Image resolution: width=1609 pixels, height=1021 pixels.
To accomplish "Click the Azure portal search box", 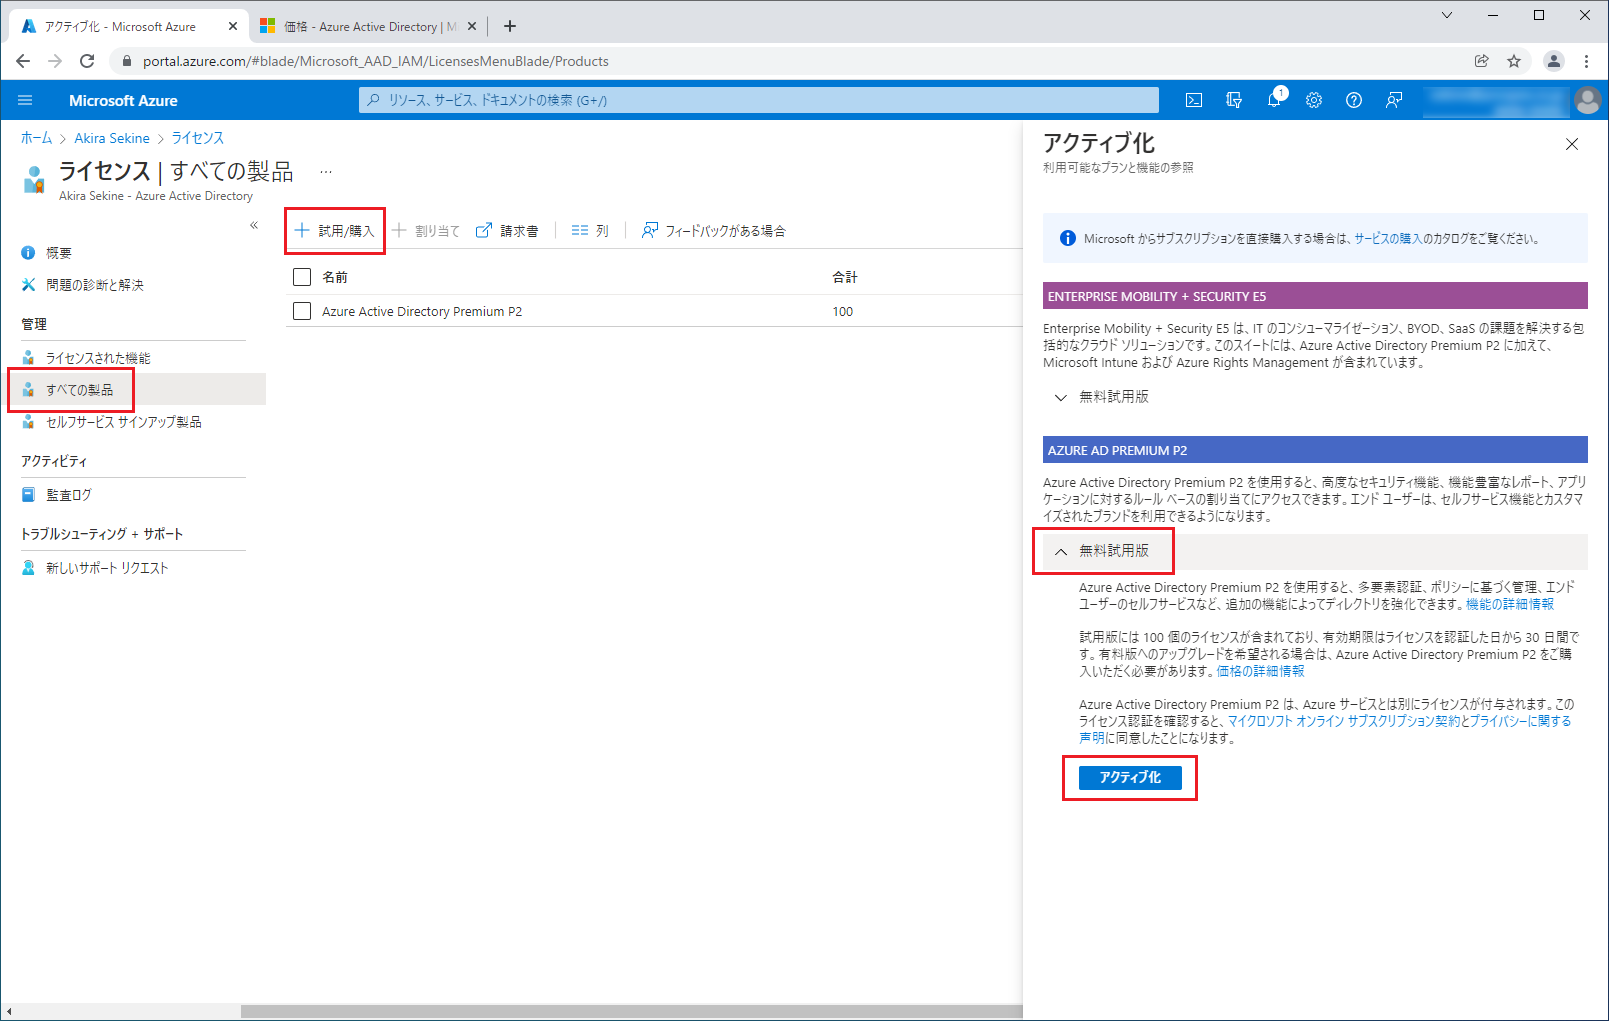I will pos(759,100).
